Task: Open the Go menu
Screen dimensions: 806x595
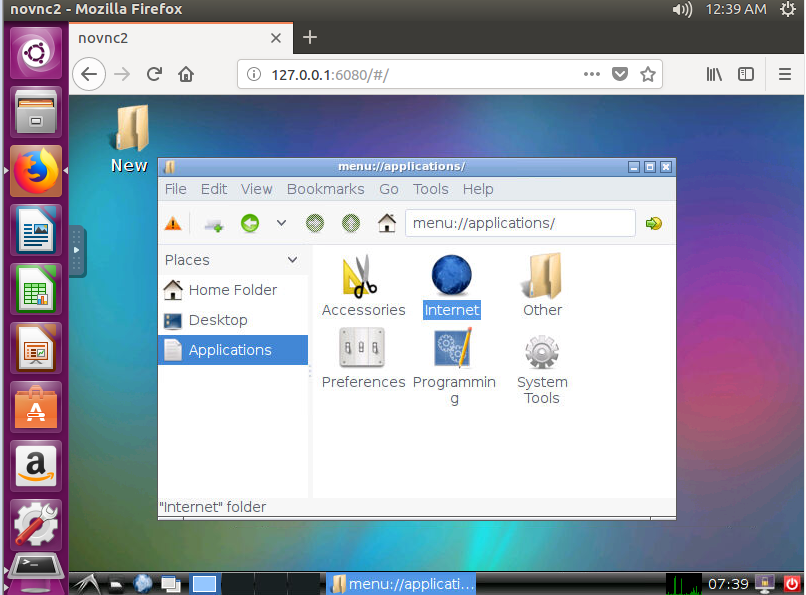Action: click(389, 189)
